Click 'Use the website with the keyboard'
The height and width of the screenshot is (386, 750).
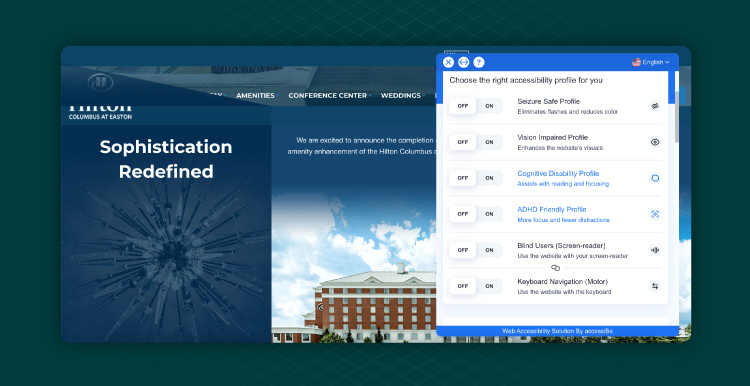coord(564,292)
